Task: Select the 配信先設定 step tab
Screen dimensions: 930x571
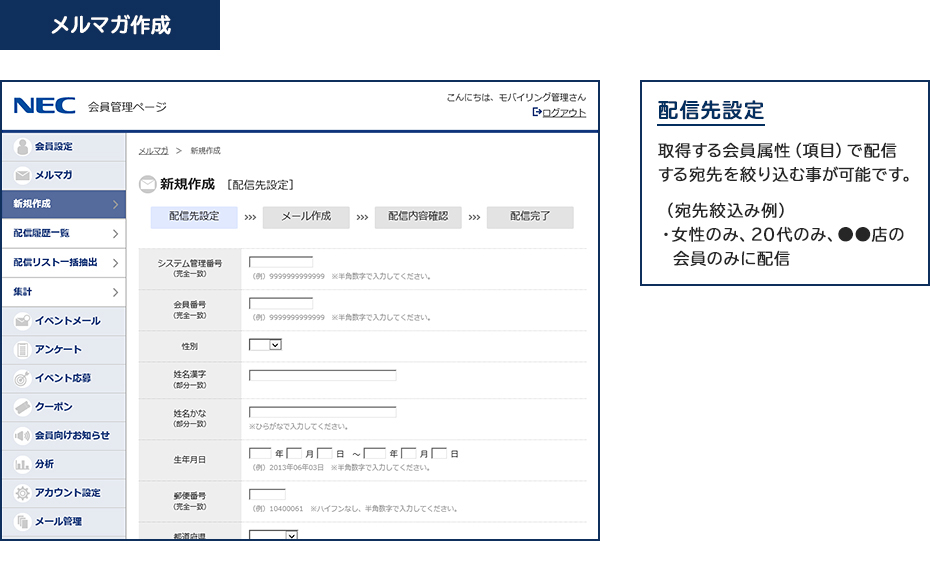Action: tap(194, 217)
